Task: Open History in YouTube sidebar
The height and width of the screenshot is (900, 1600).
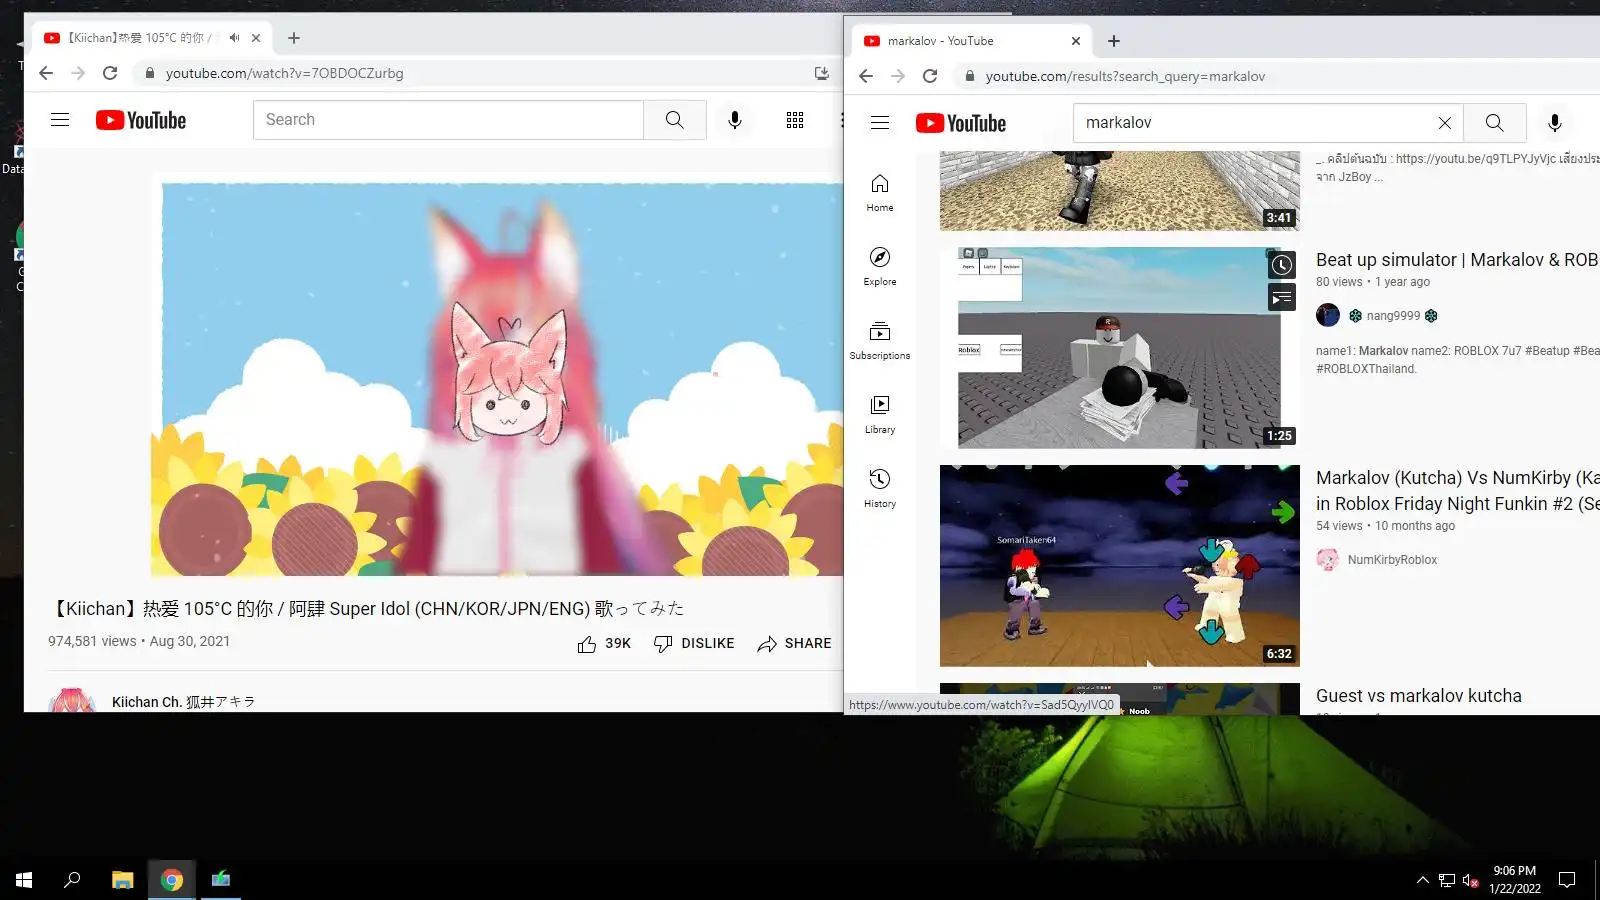Action: 880,489
